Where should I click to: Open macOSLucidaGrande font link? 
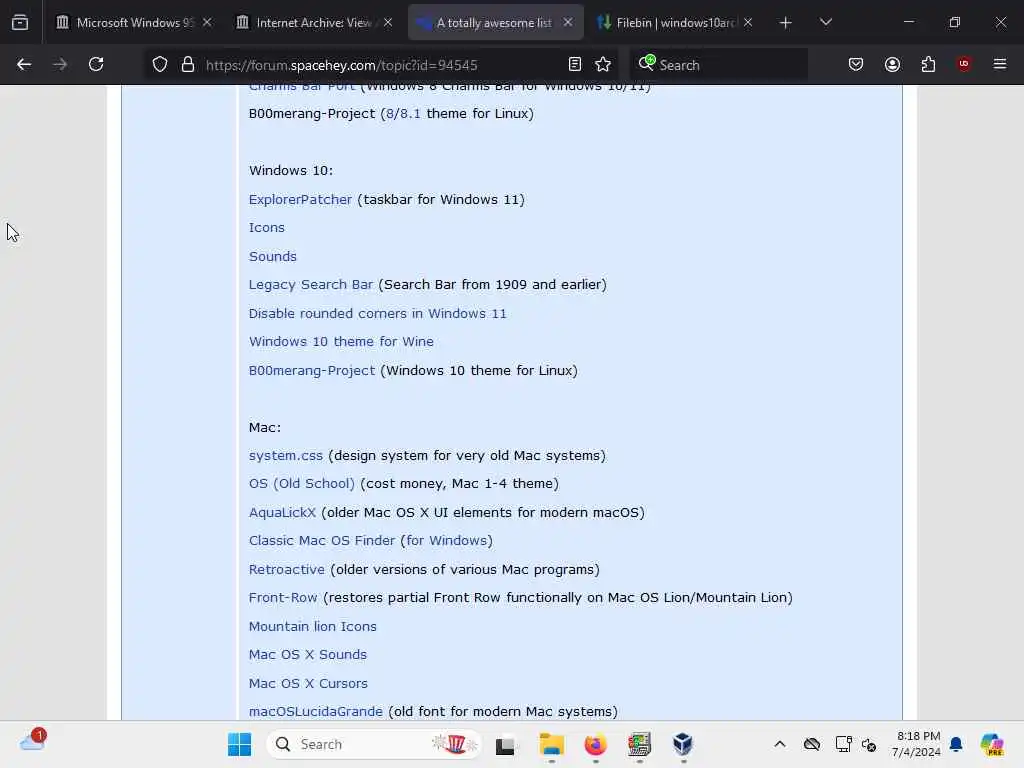click(x=315, y=711)
